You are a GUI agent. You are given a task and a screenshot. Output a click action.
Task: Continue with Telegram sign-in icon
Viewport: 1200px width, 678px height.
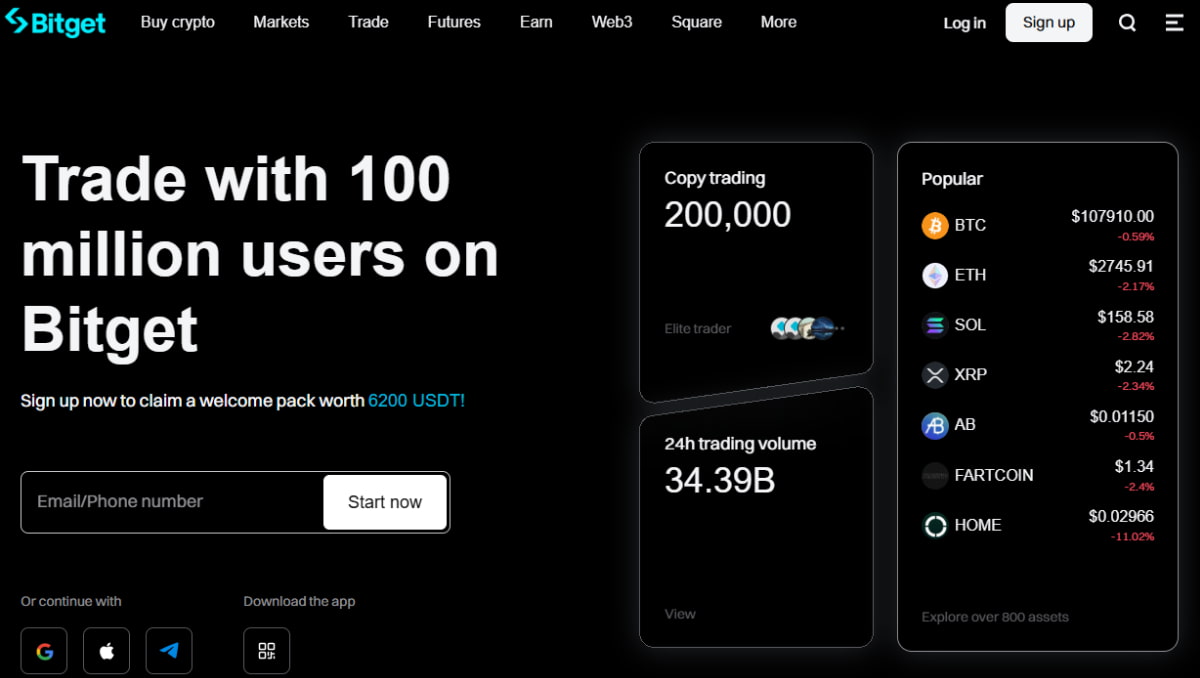169,651
